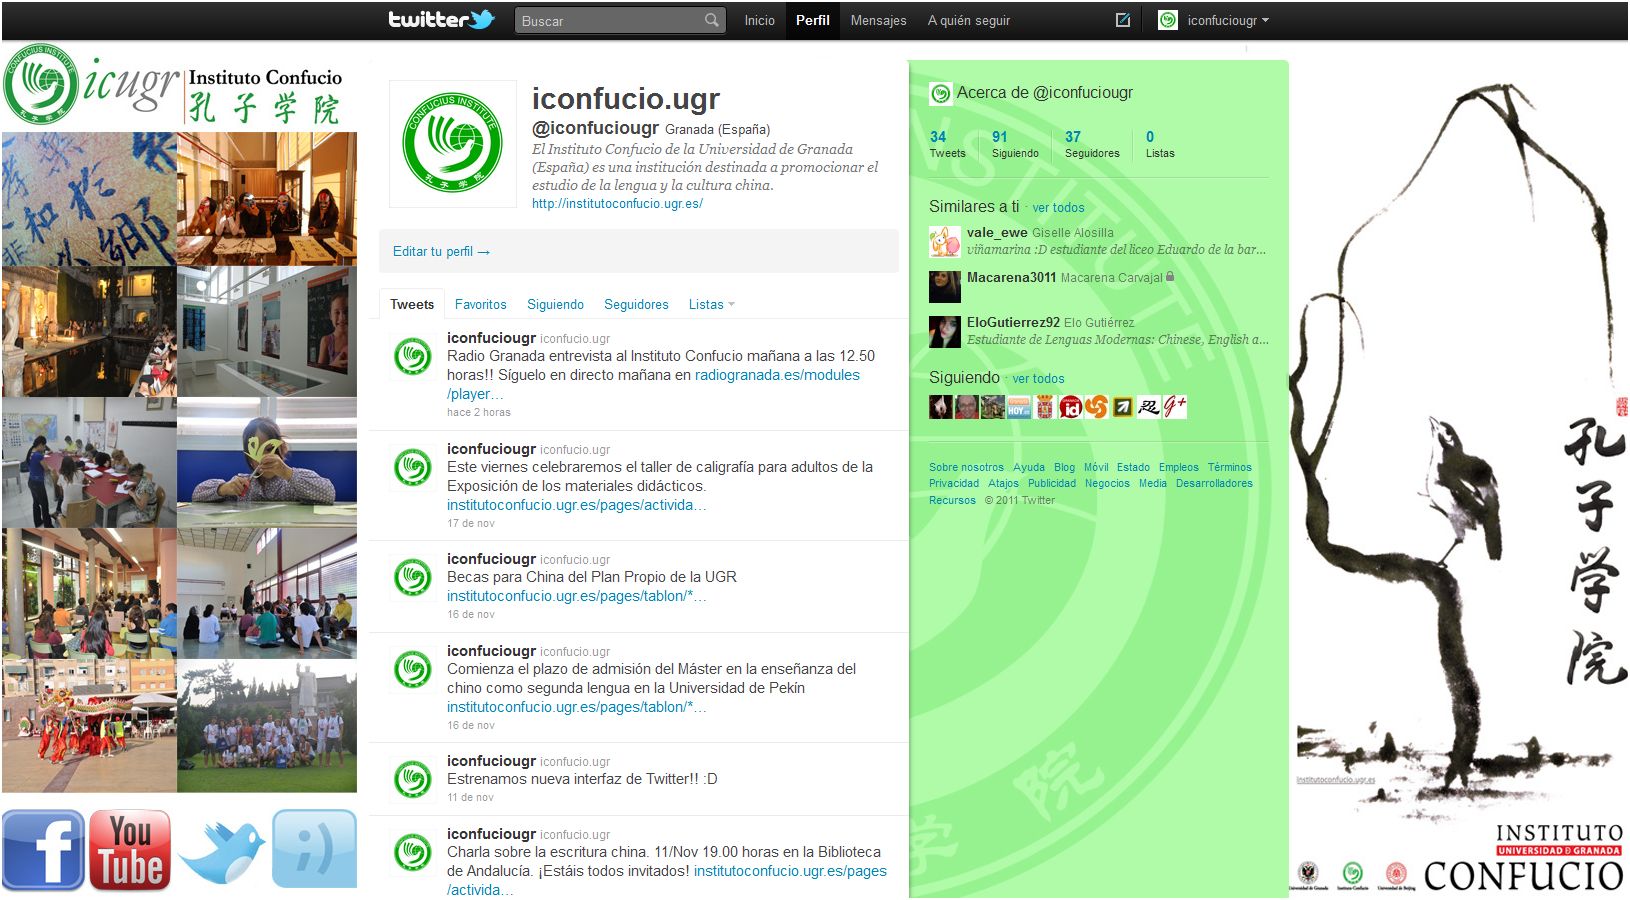Click the dragon dance photo in left banner
This screenshot has height=900, width=1630.
(89, 726)
